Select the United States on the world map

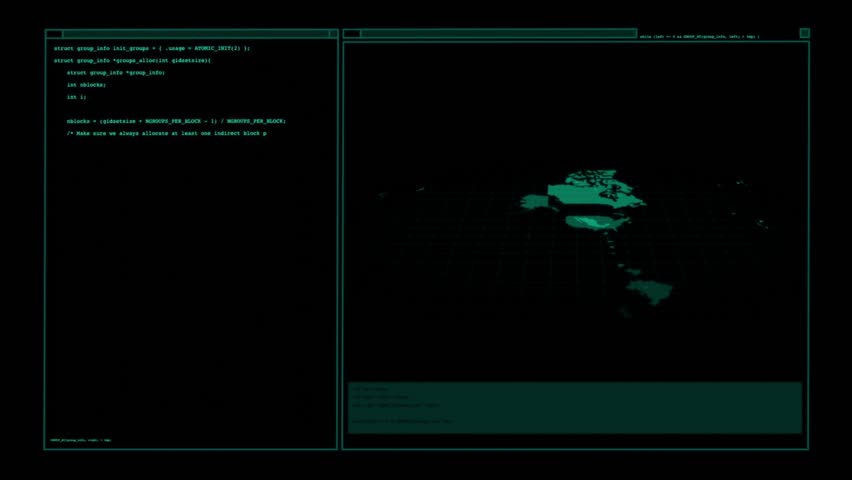coord(597,222)
